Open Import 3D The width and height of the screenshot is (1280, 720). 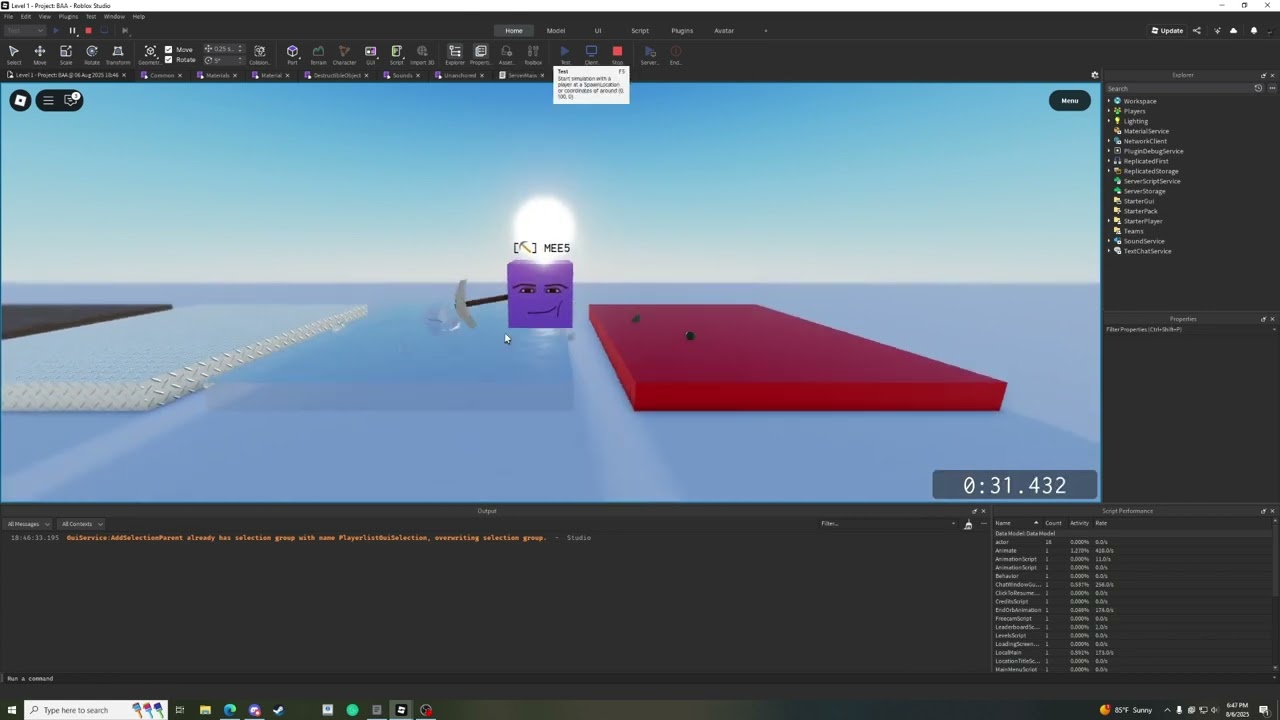click(x=422, y=54)
